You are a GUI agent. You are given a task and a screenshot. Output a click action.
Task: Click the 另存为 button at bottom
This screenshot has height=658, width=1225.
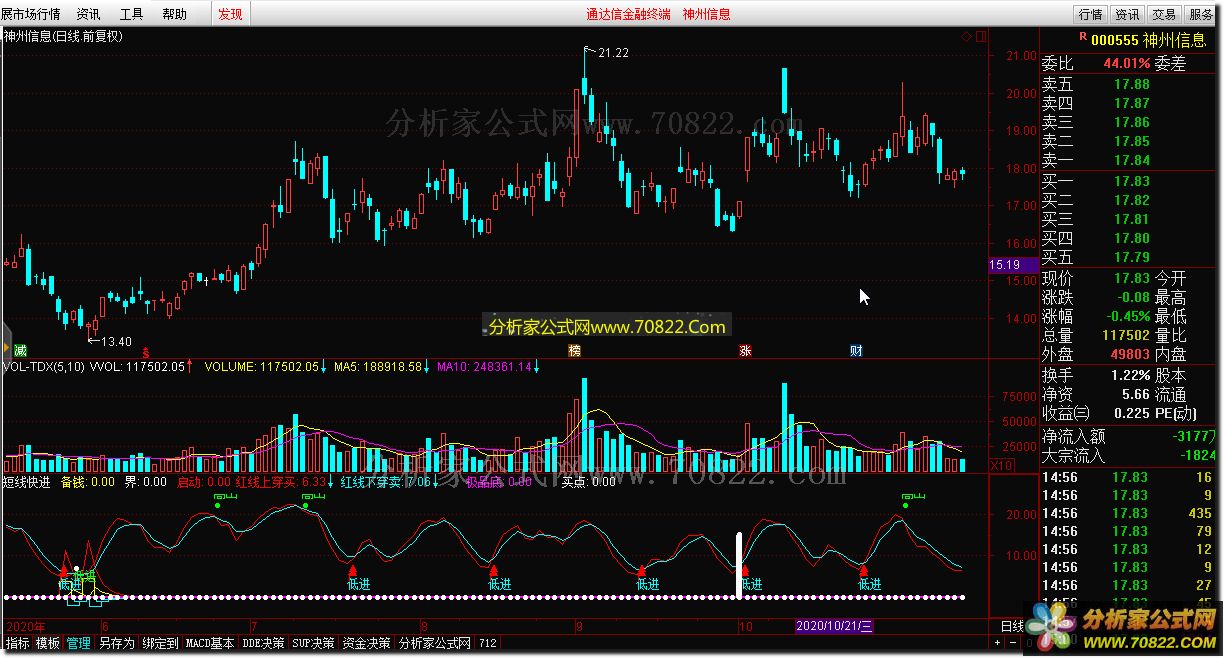(x=116, y=643)
